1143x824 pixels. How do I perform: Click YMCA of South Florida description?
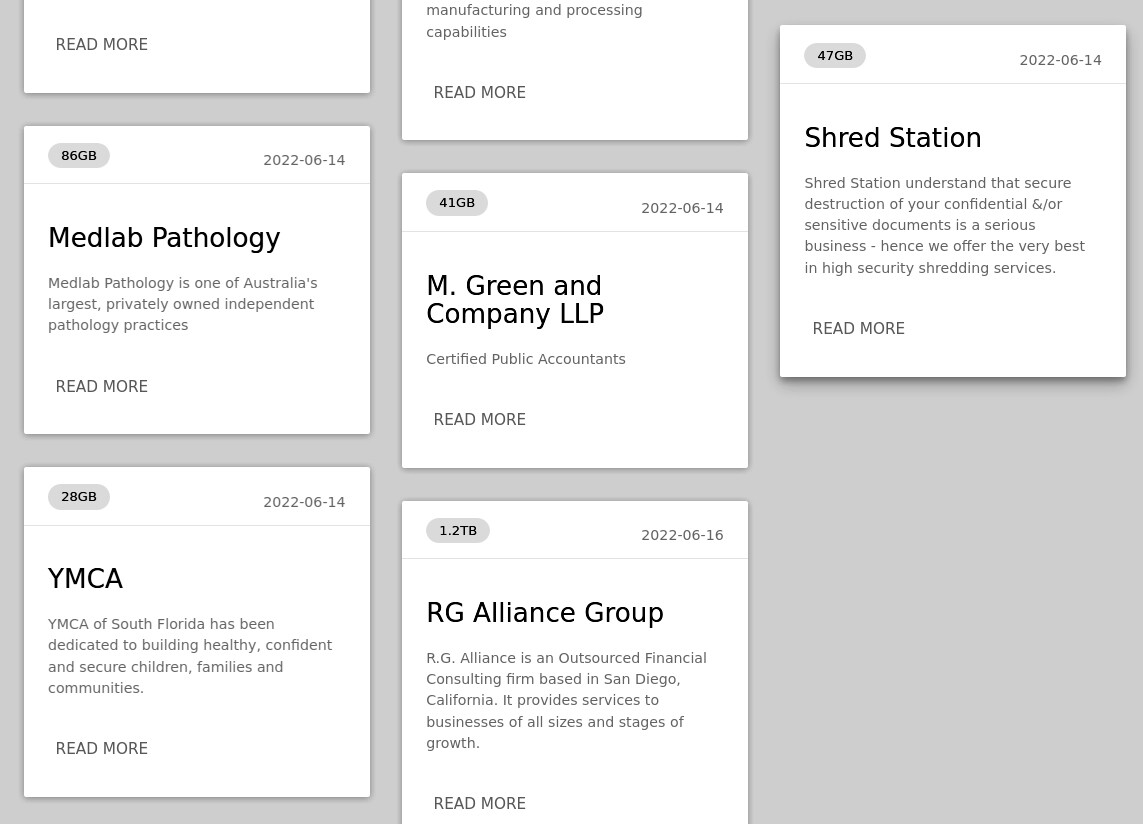[190, 656]
